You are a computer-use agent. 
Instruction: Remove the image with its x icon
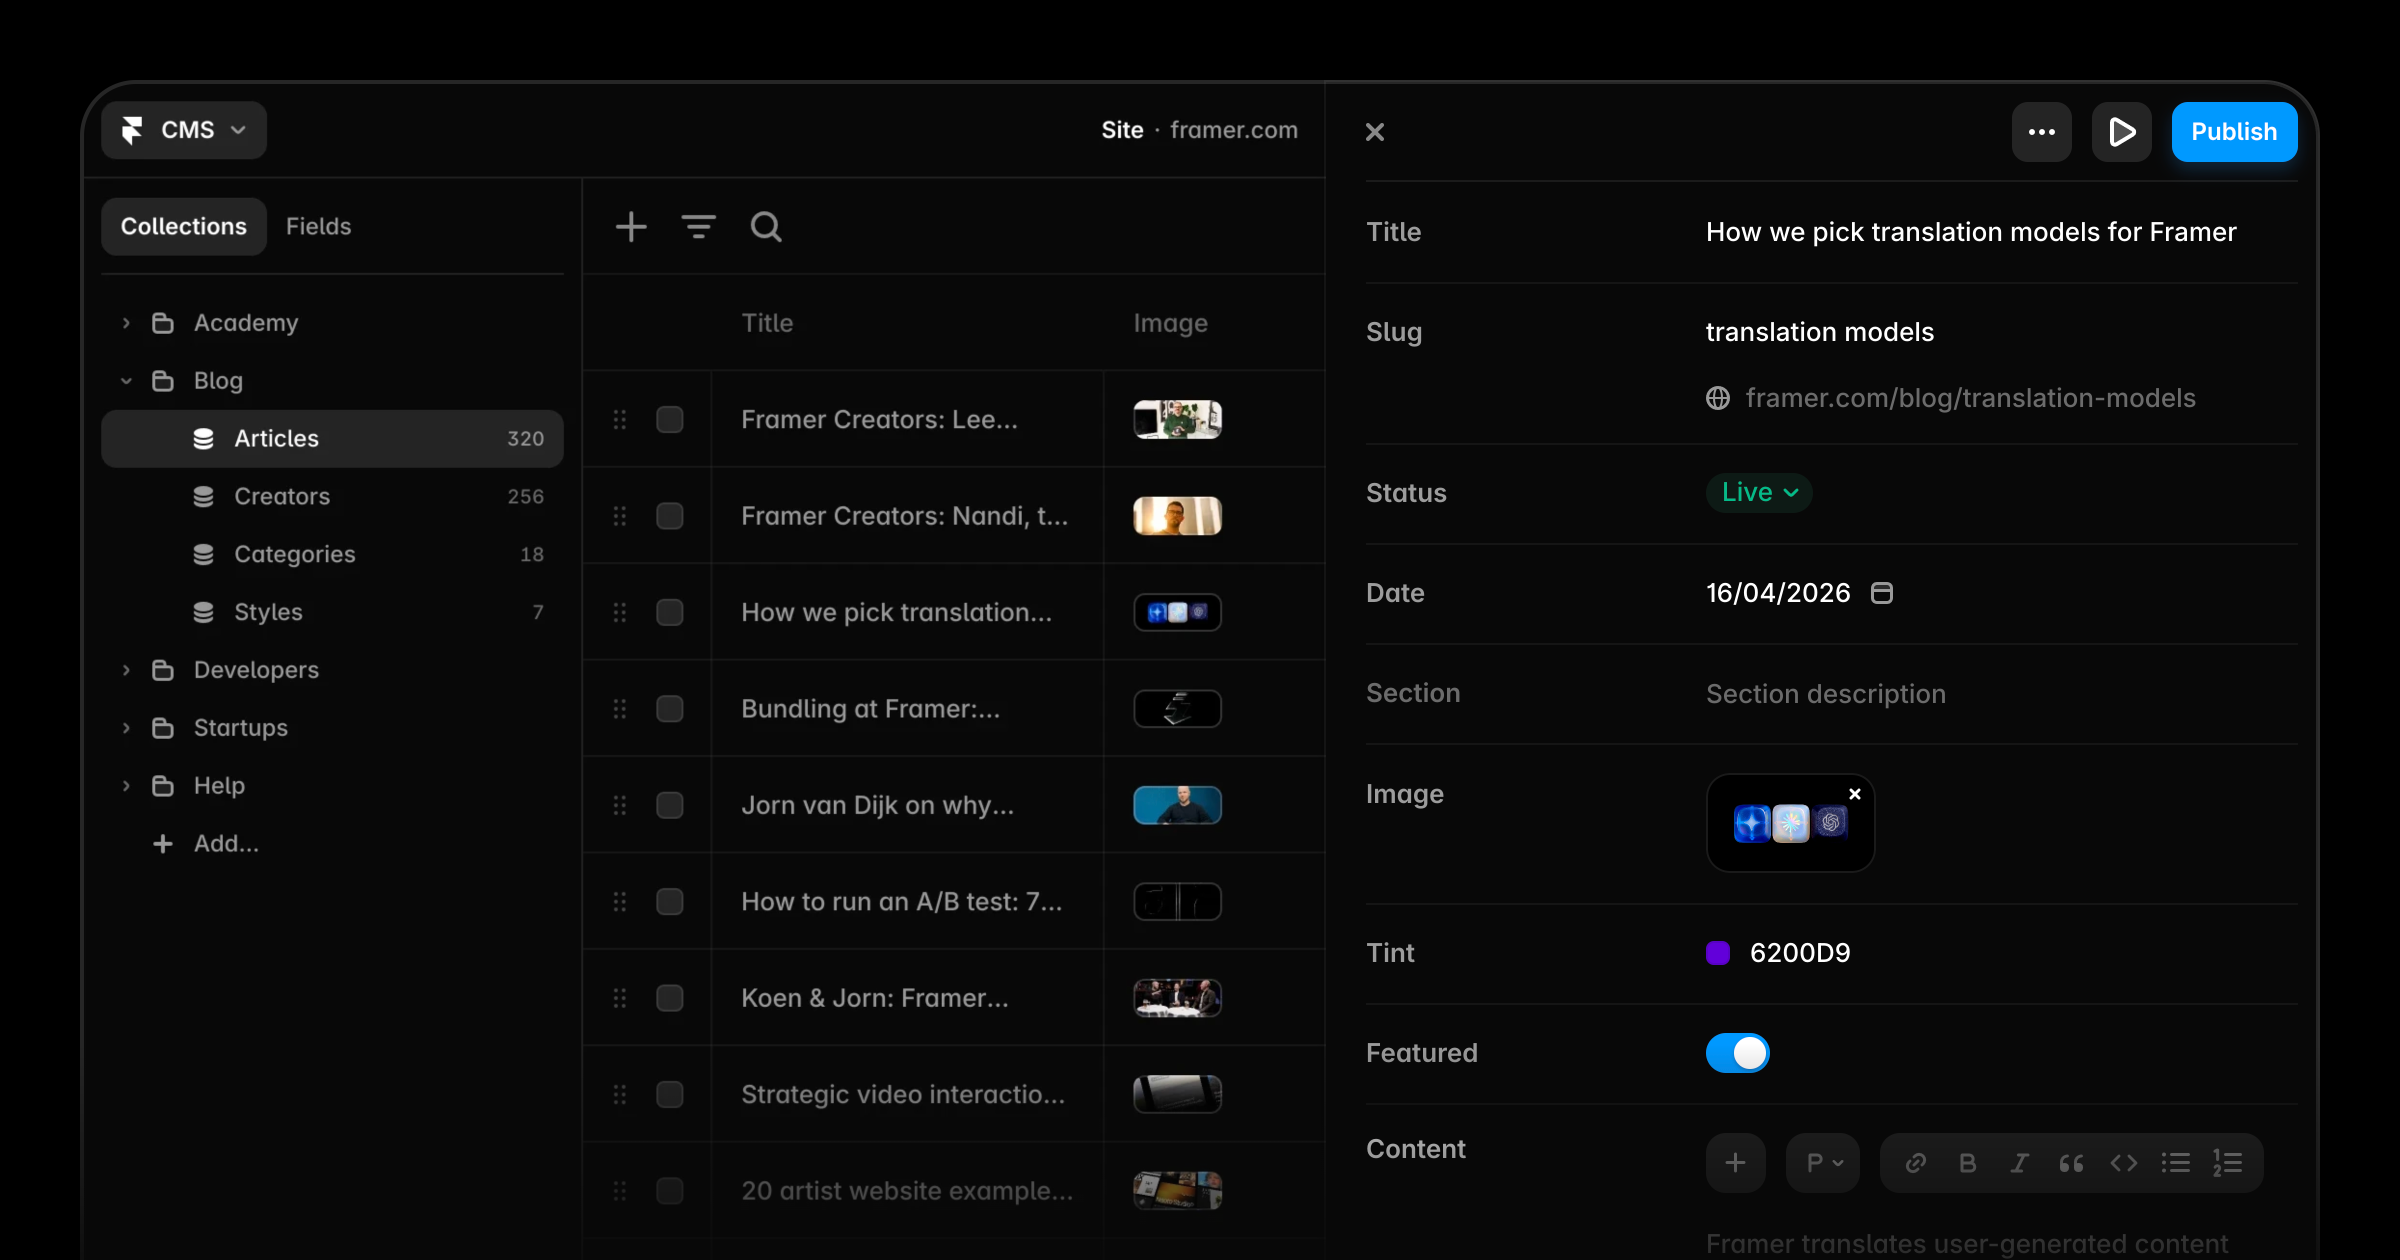tap(1855, 794)
